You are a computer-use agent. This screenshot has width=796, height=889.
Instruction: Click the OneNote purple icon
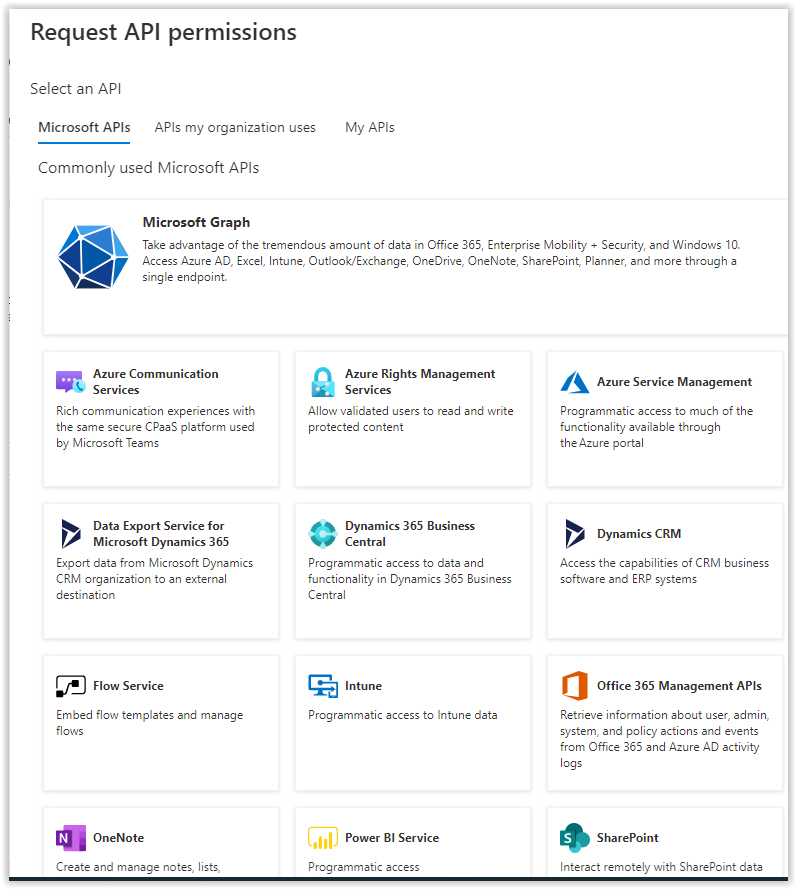click(x=71, y=838)
